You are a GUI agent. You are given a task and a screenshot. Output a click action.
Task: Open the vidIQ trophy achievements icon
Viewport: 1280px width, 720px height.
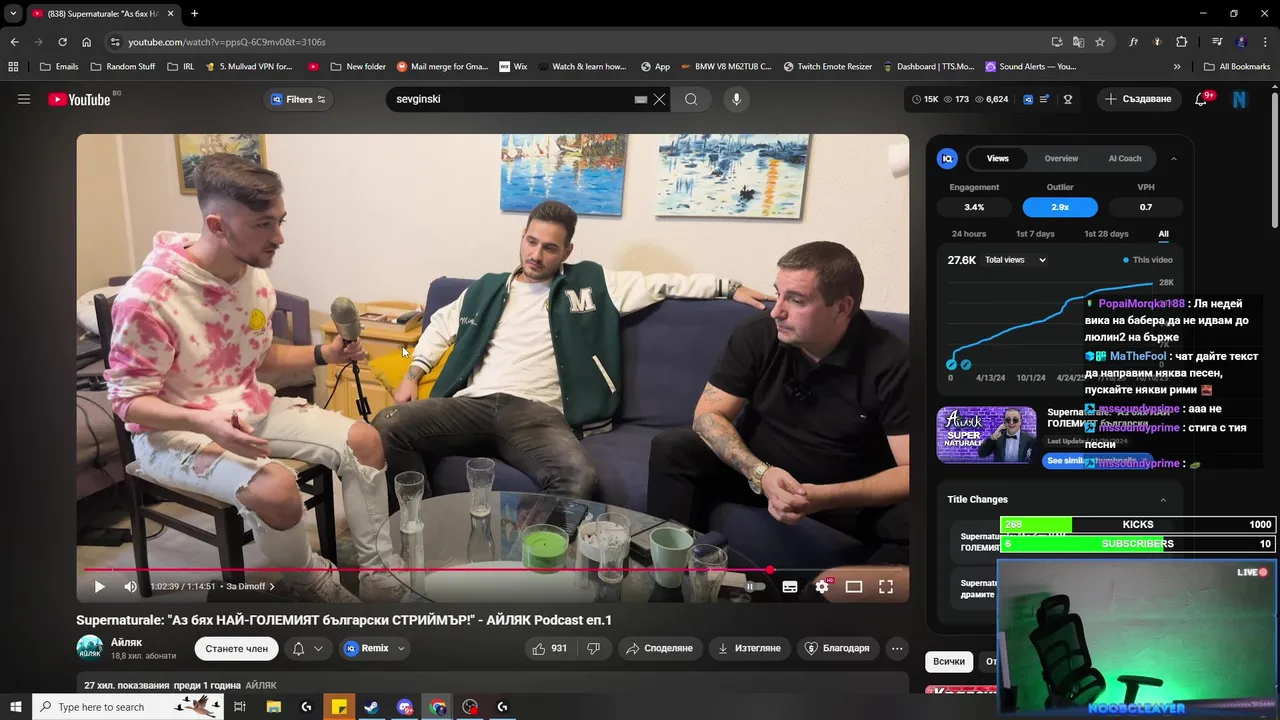coord(1068,99)
